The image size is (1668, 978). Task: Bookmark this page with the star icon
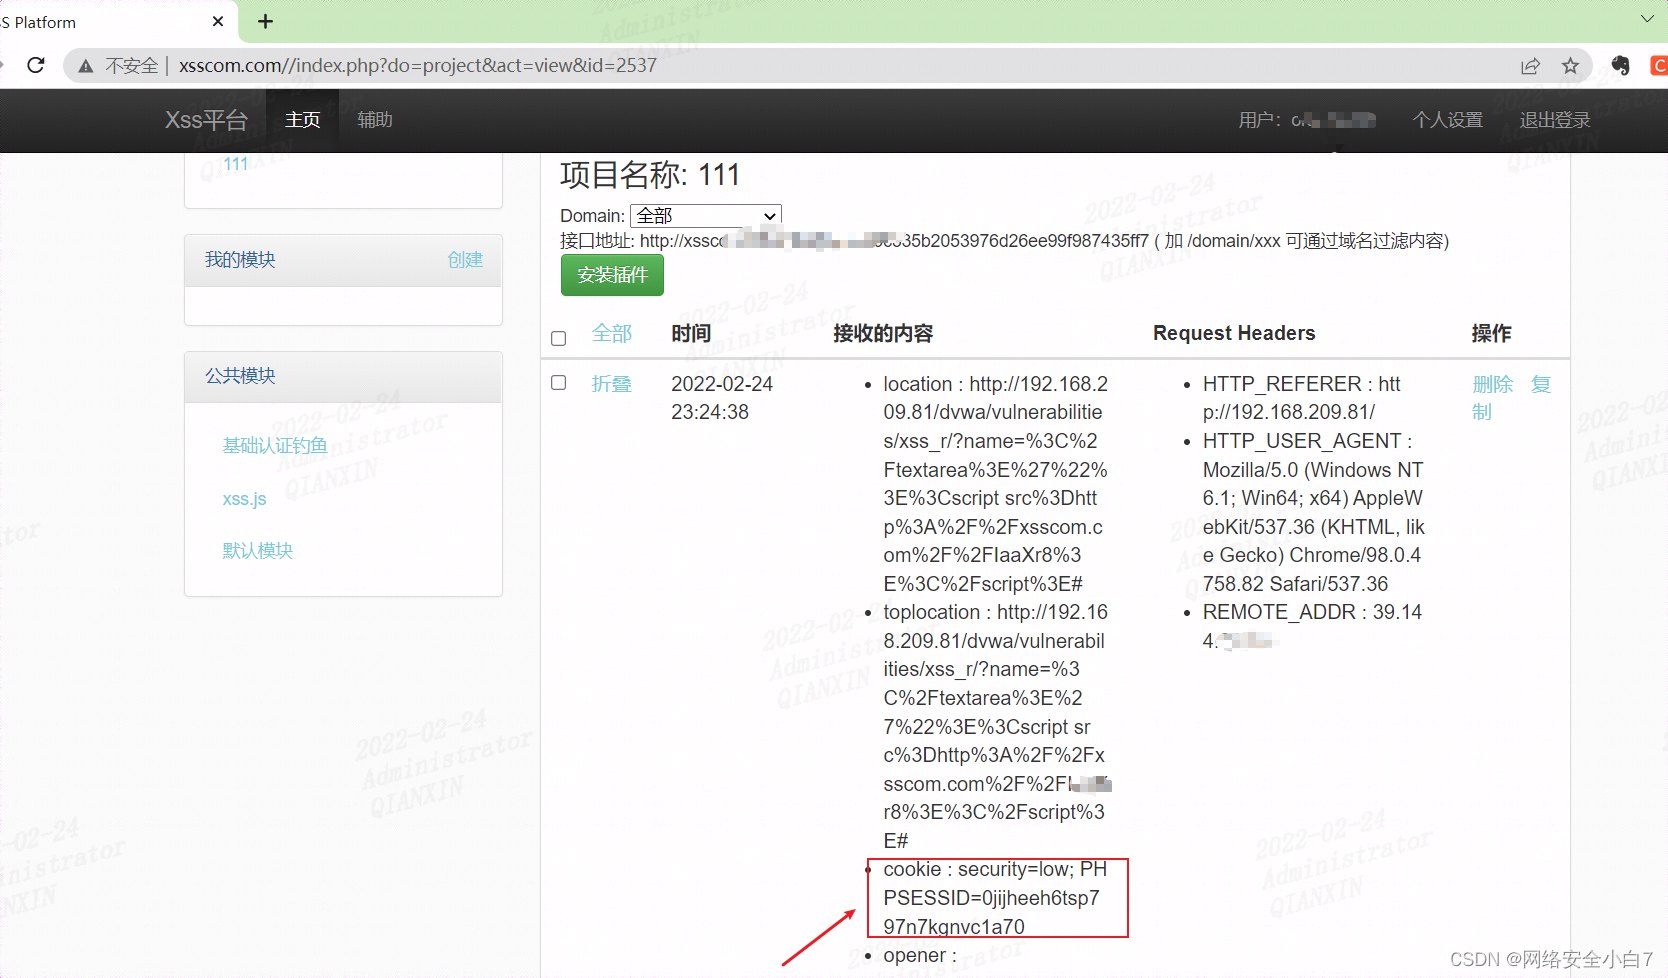(1570, 66)
